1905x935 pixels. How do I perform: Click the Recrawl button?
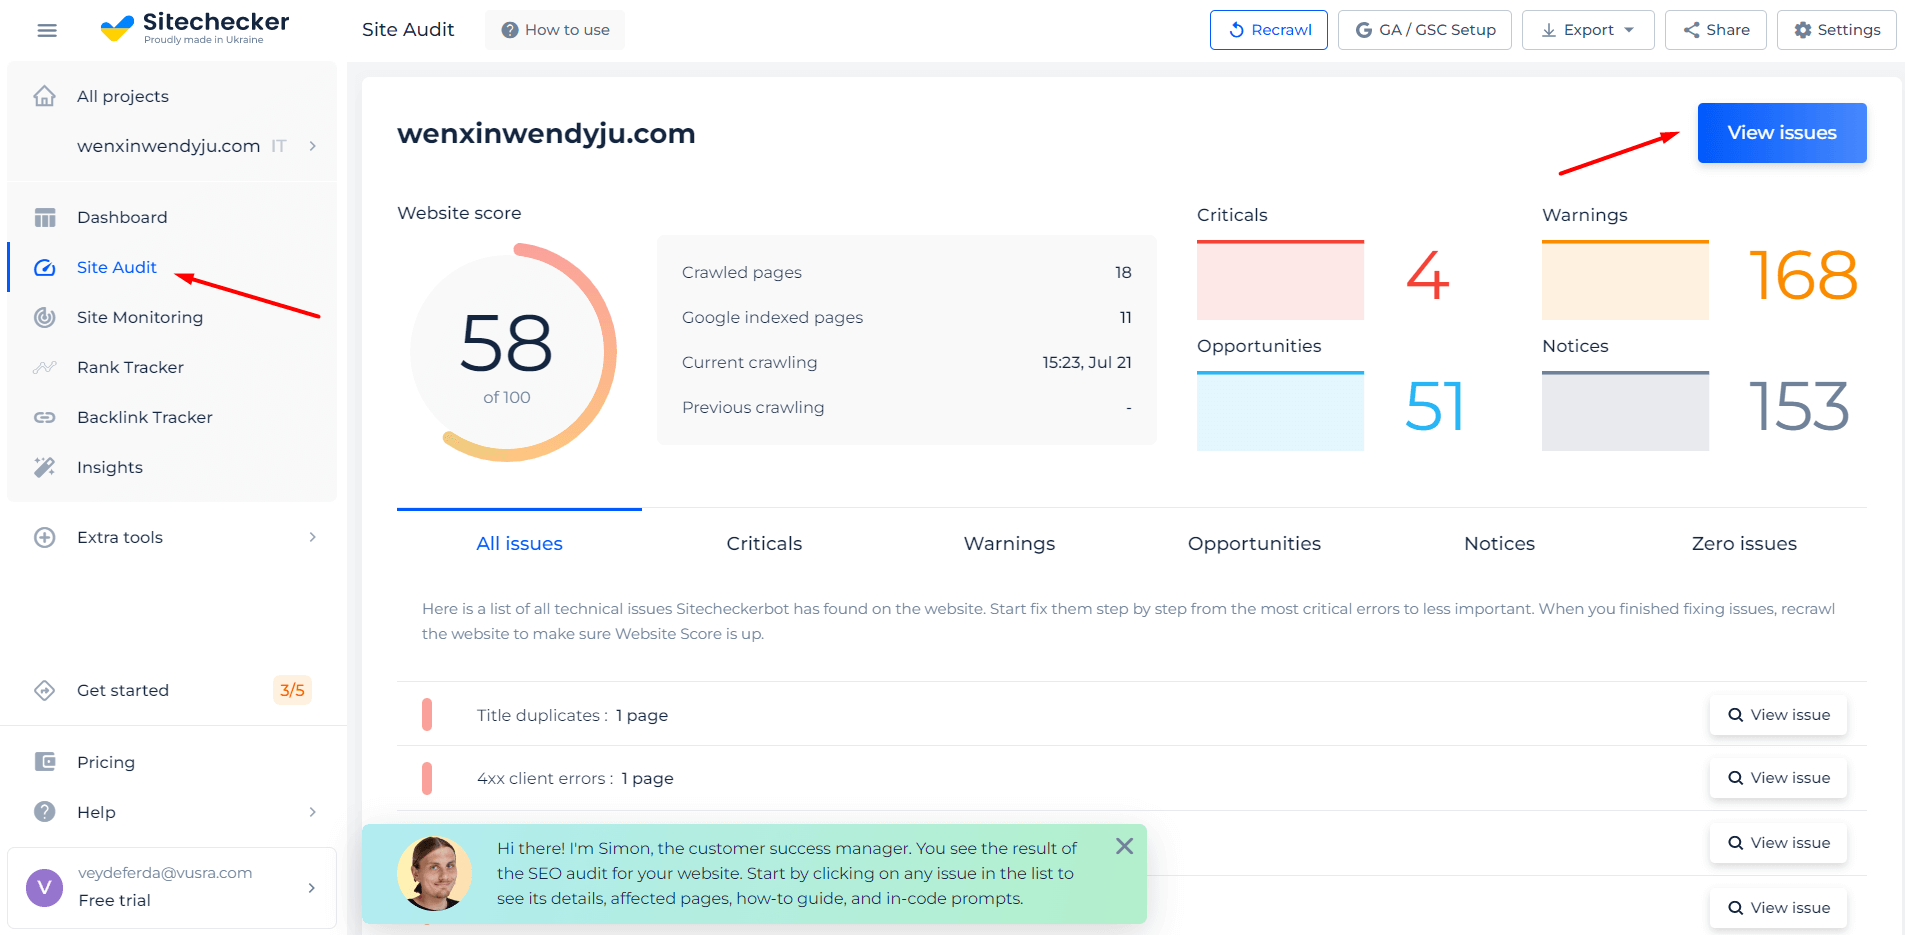point(1269,30)
